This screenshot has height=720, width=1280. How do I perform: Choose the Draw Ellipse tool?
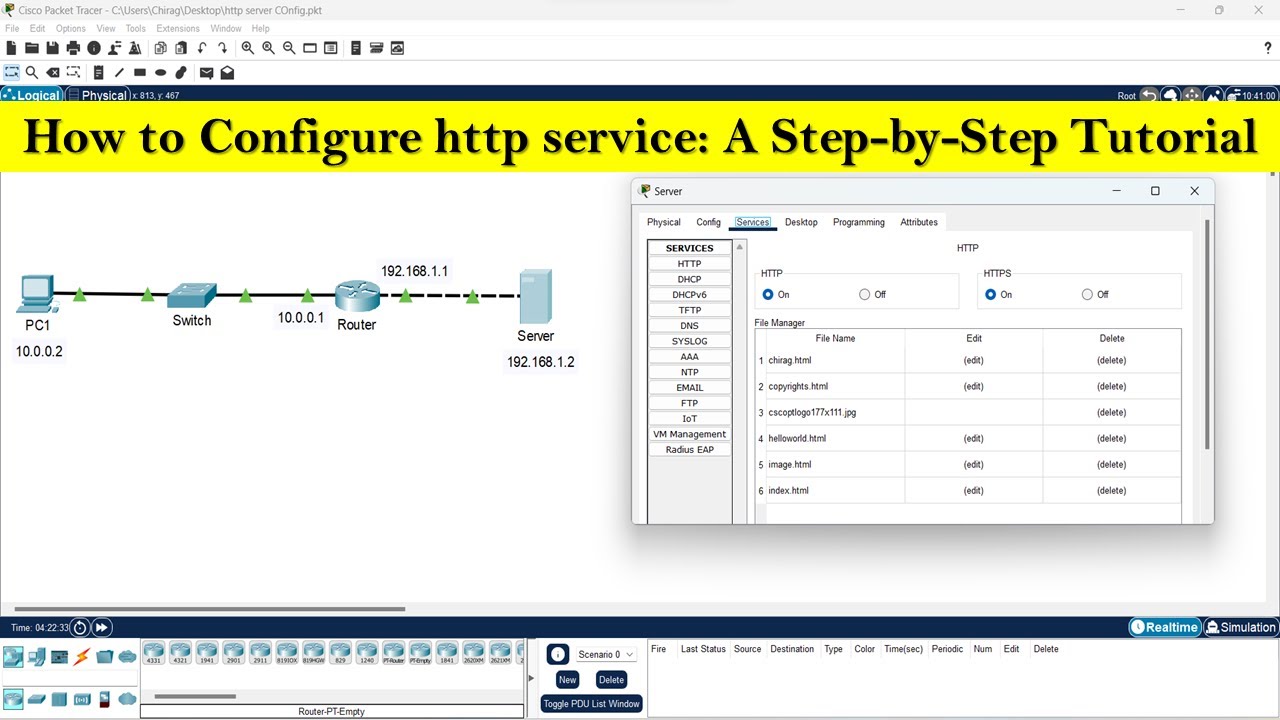[160, 72]
